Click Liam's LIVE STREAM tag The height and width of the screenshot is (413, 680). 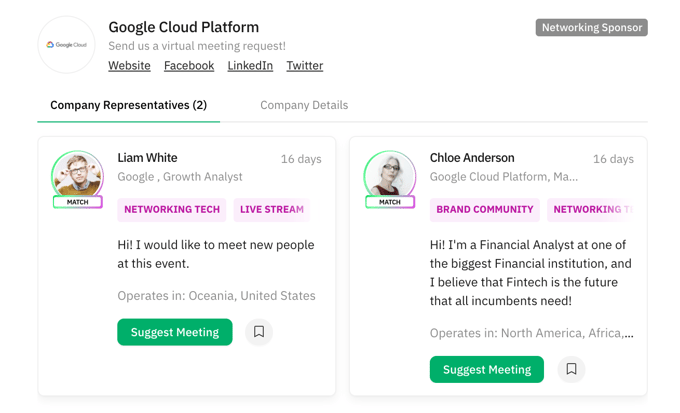tap(272, 210)
